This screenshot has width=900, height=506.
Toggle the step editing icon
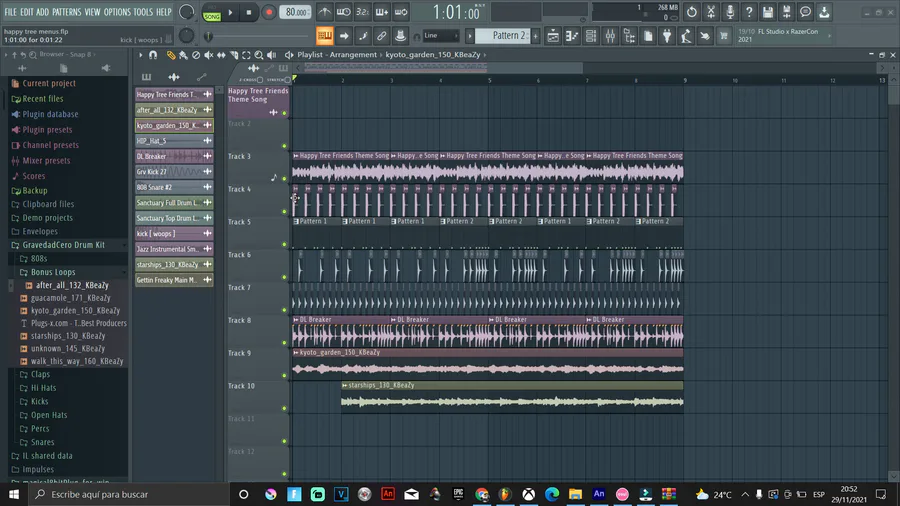click(x=363, y=36)
